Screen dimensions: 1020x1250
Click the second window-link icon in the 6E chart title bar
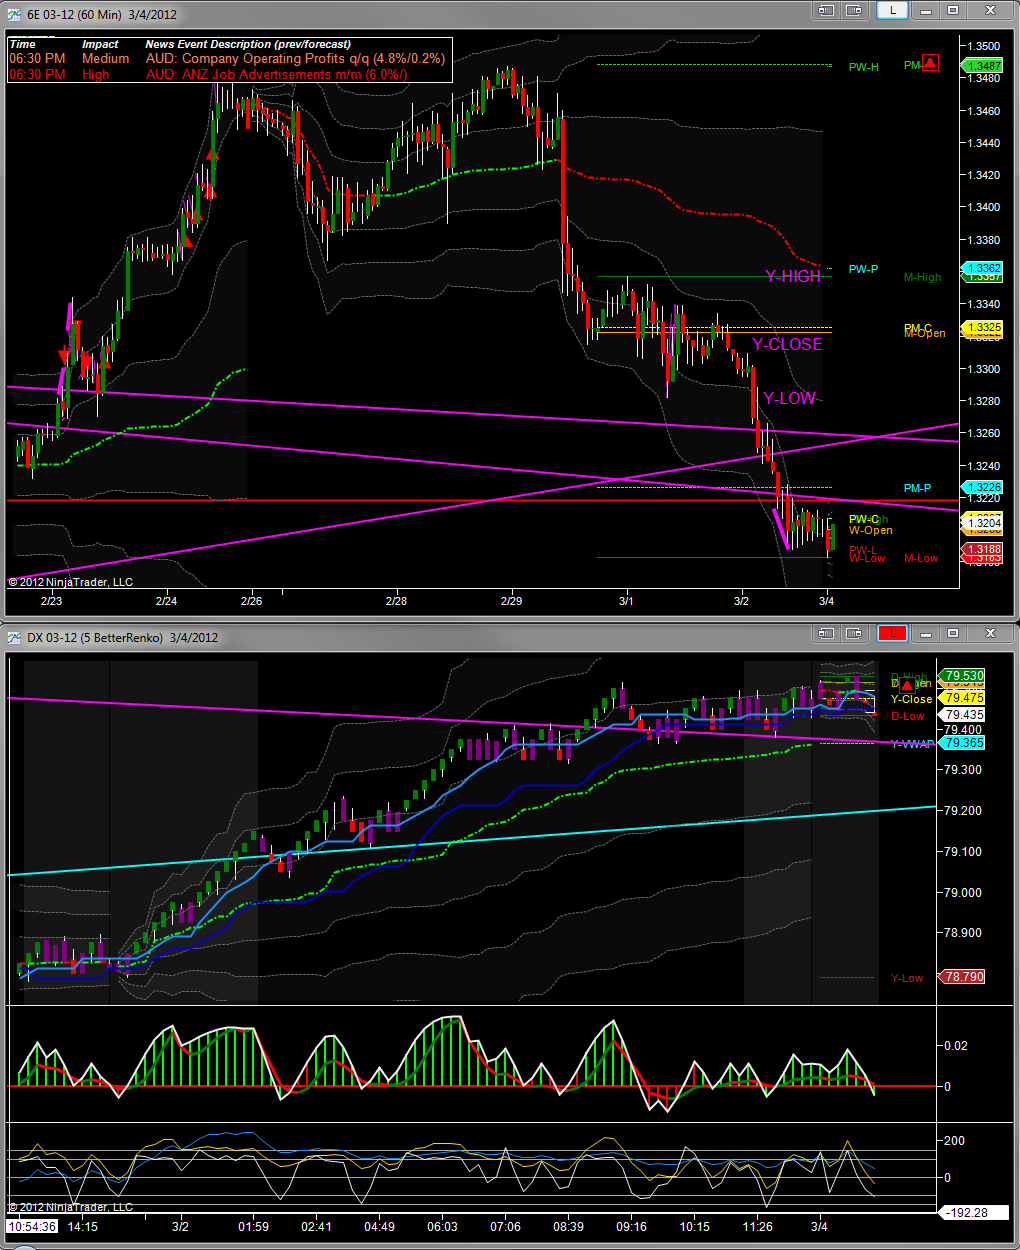(x=854, y=10)
